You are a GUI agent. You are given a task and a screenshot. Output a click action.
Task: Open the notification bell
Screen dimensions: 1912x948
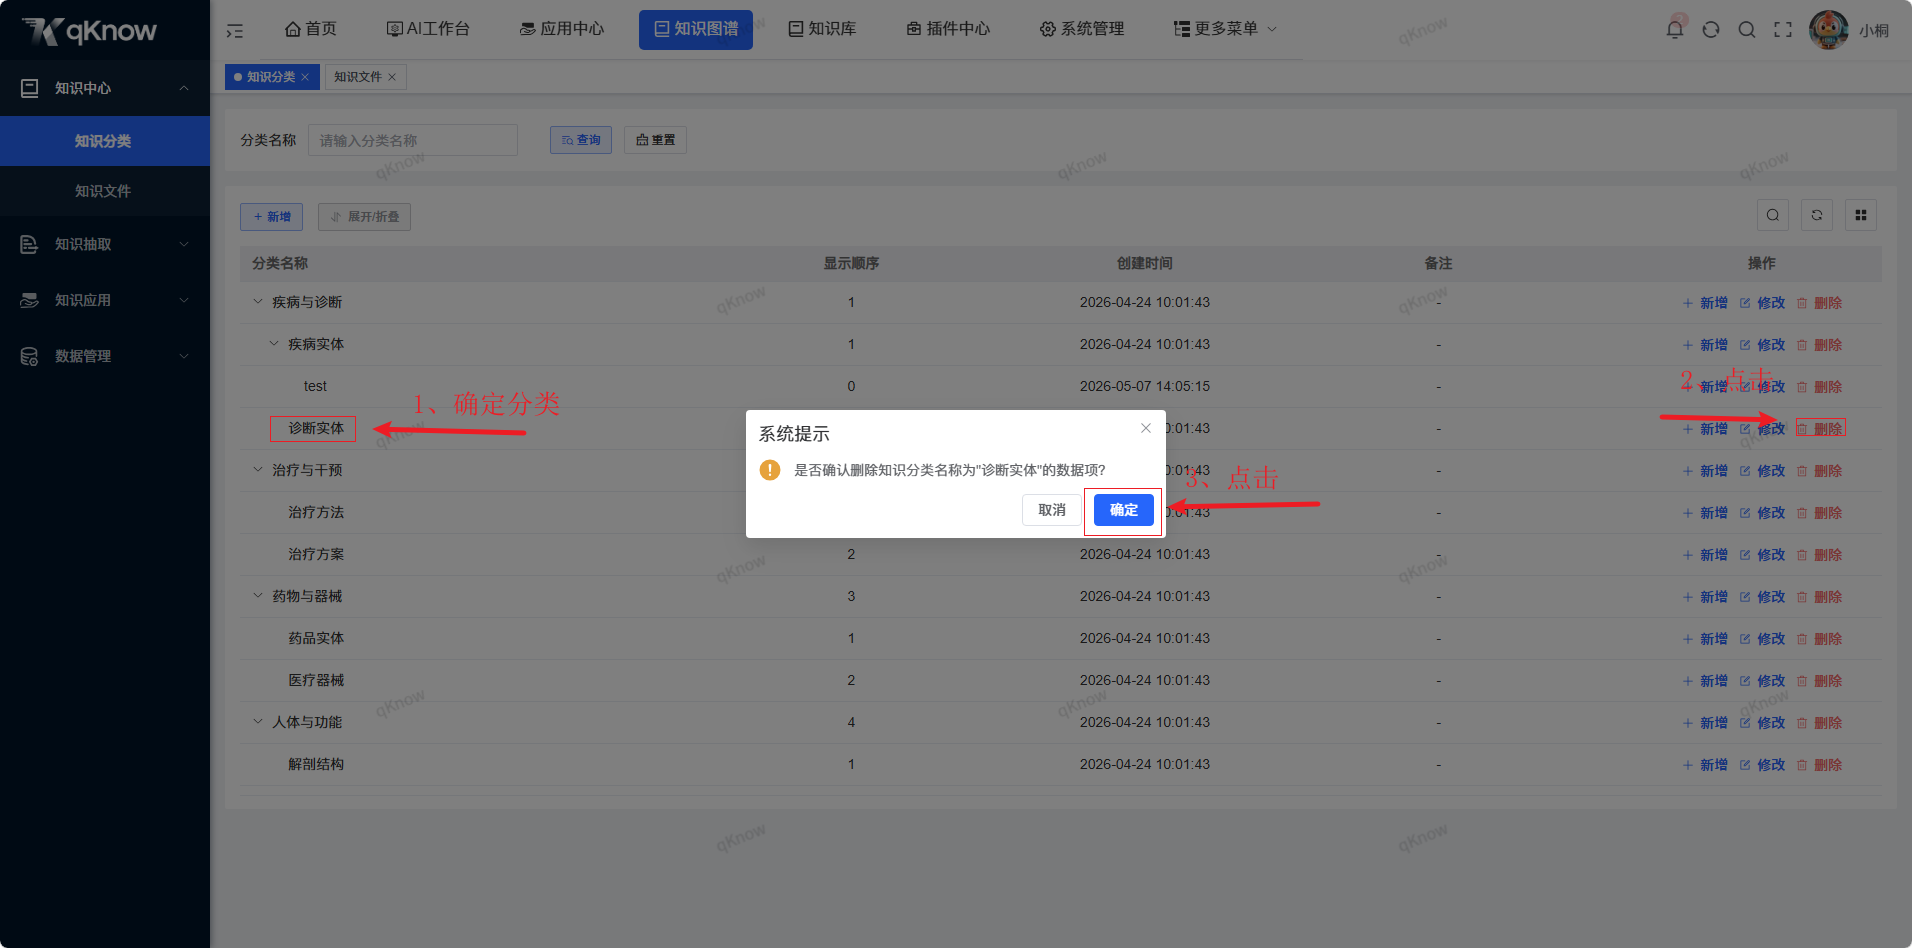click(1675, 30)
